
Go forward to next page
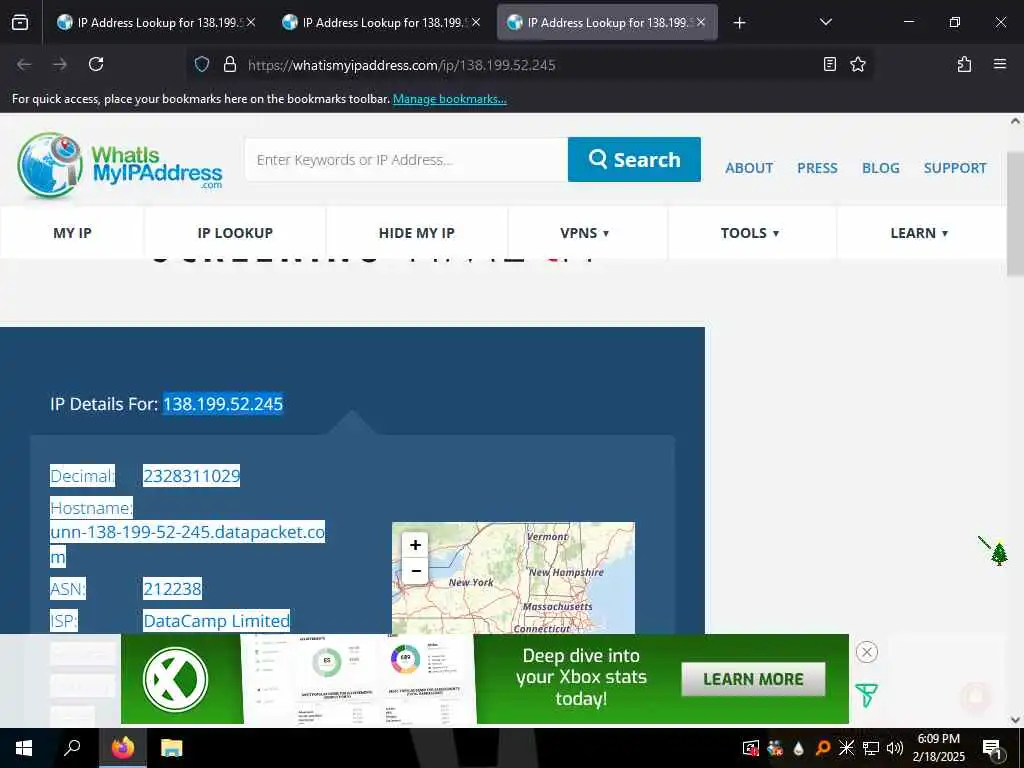(60, 64)
